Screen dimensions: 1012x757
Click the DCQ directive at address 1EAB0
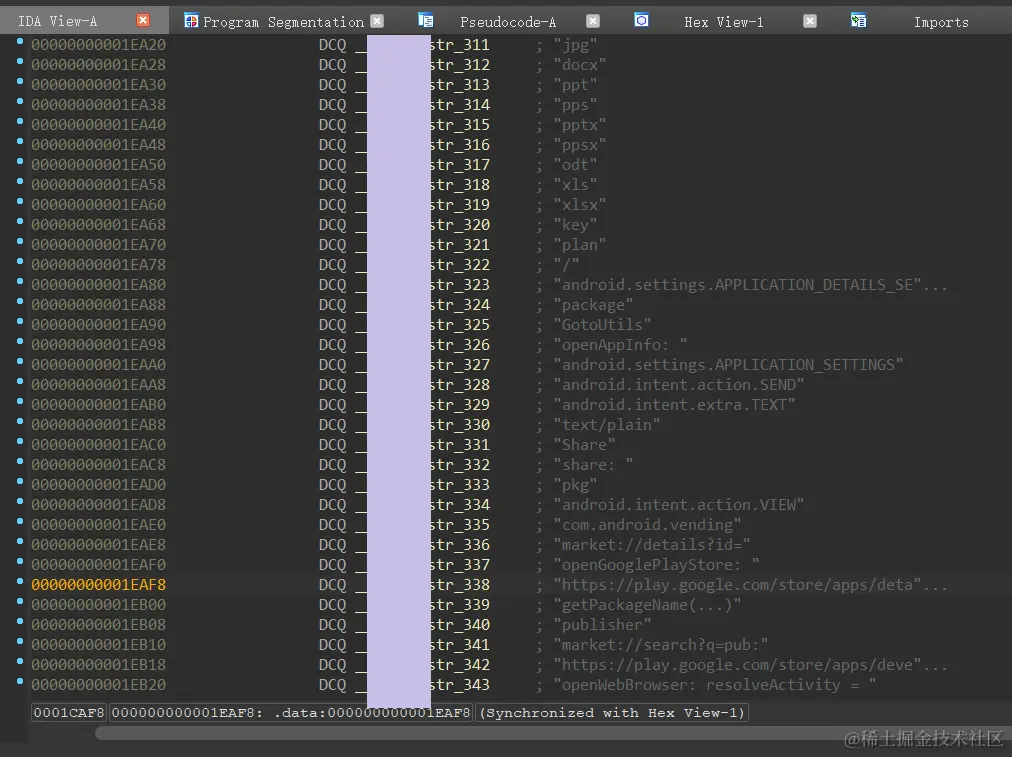[x=332, y=405]
